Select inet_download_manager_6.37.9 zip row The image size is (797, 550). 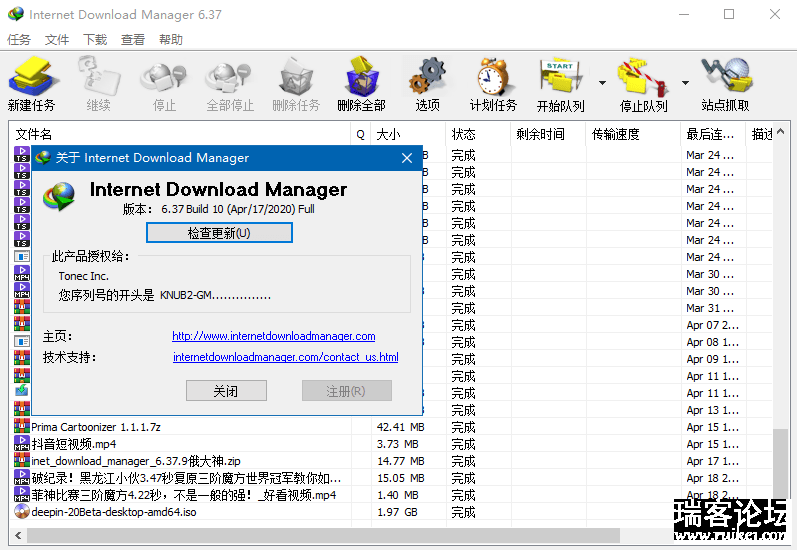tap(391, 461)
